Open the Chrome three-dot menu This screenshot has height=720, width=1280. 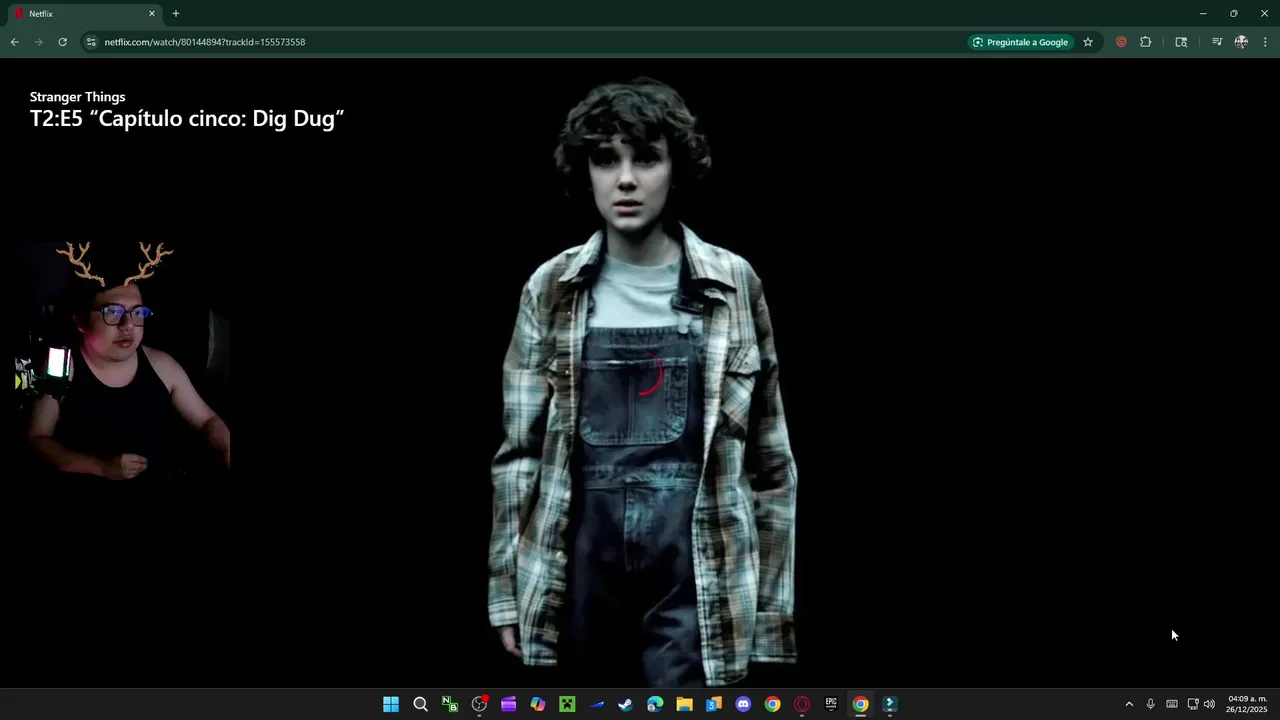tap(1266, 42)
